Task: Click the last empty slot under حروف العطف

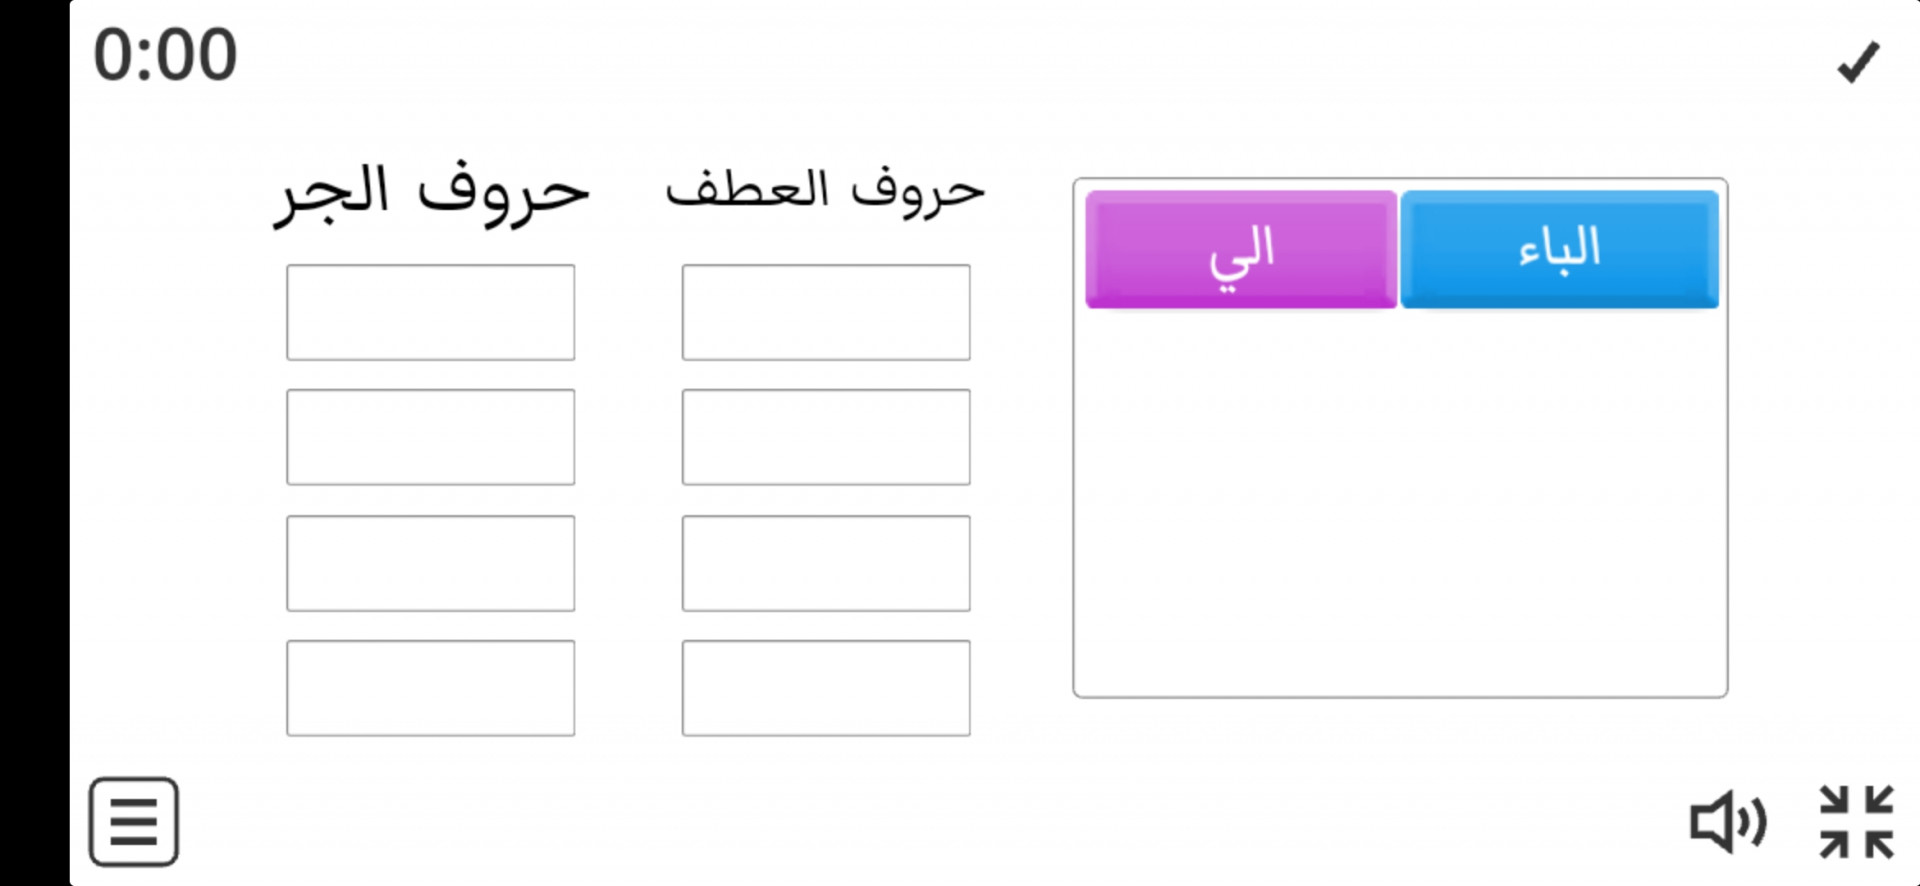Action: (826, 688)
